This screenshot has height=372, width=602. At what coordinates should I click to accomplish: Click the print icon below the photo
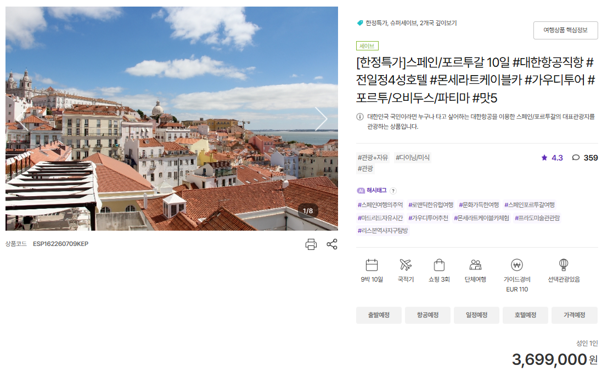click(311, 244)
